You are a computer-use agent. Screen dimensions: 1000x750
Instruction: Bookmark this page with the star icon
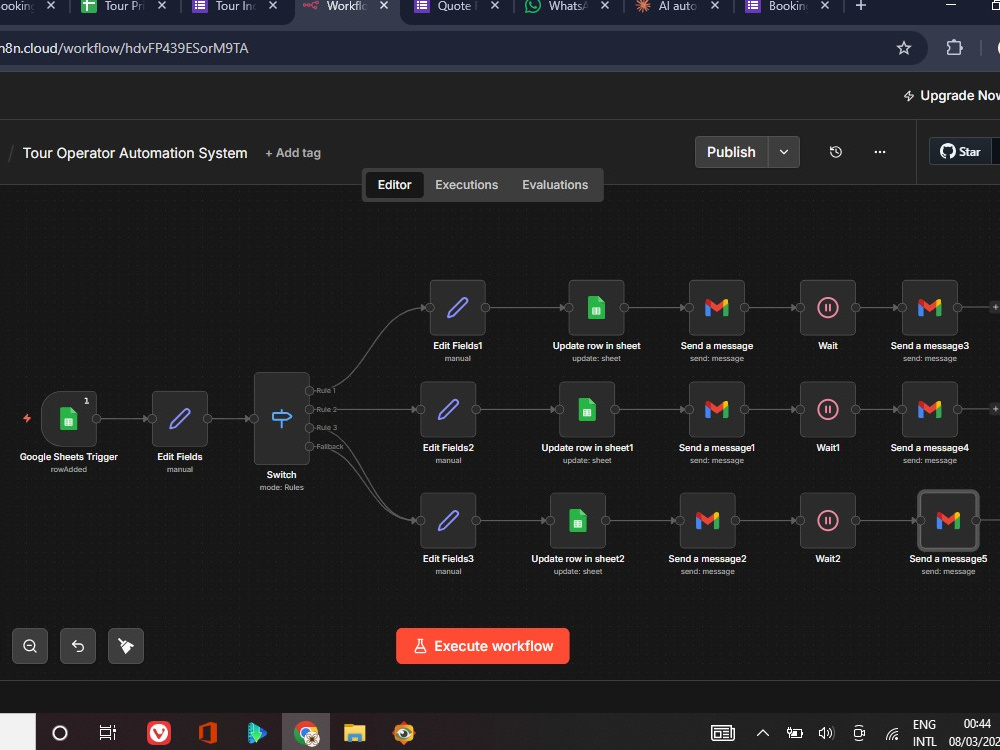tap(904, 48)
